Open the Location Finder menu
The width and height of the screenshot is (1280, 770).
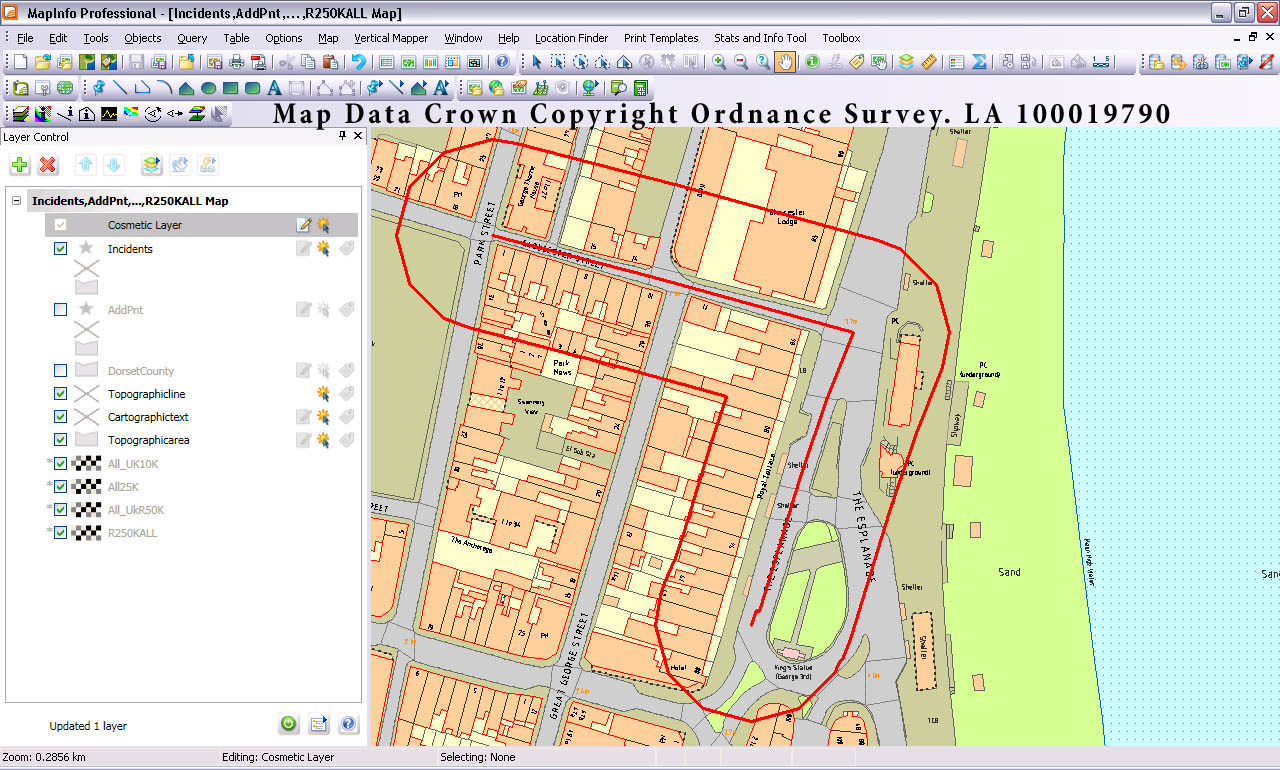click(x=571, y=38)
